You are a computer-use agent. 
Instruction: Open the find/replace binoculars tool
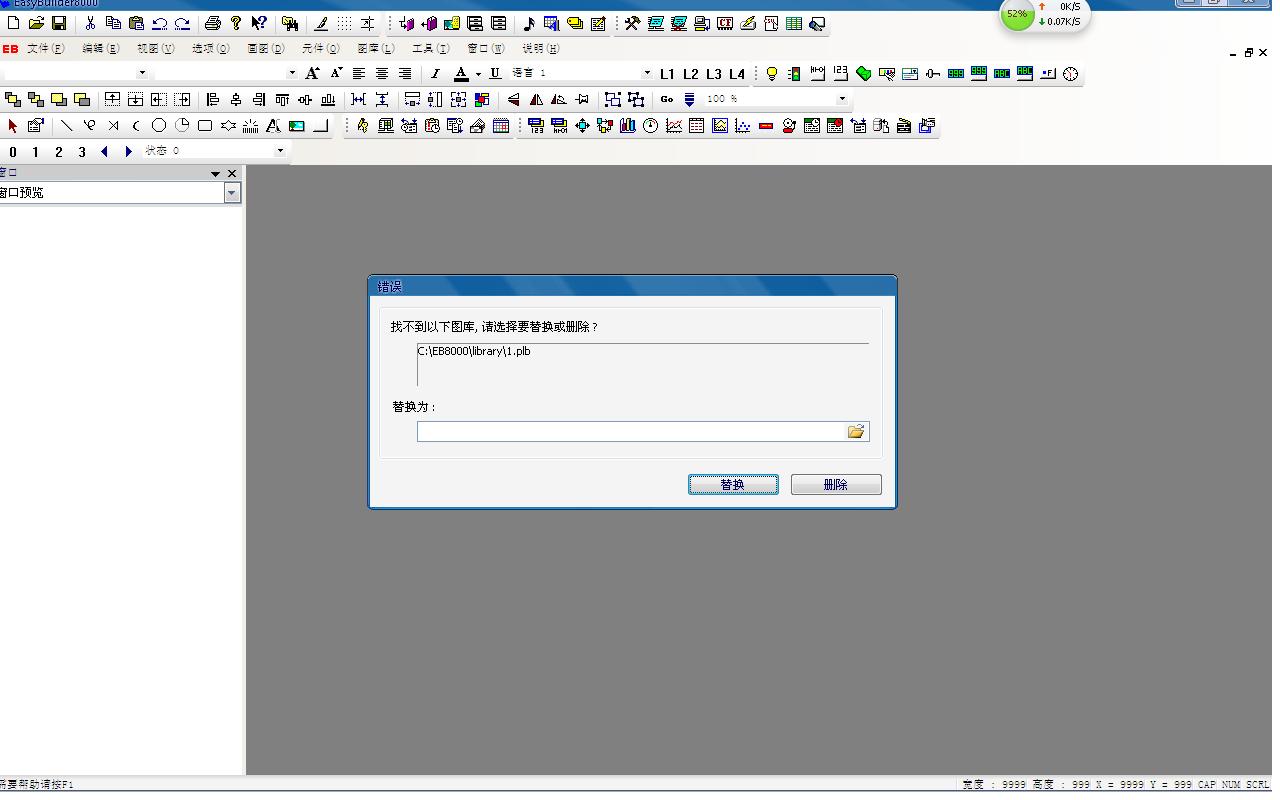point(290,23)
